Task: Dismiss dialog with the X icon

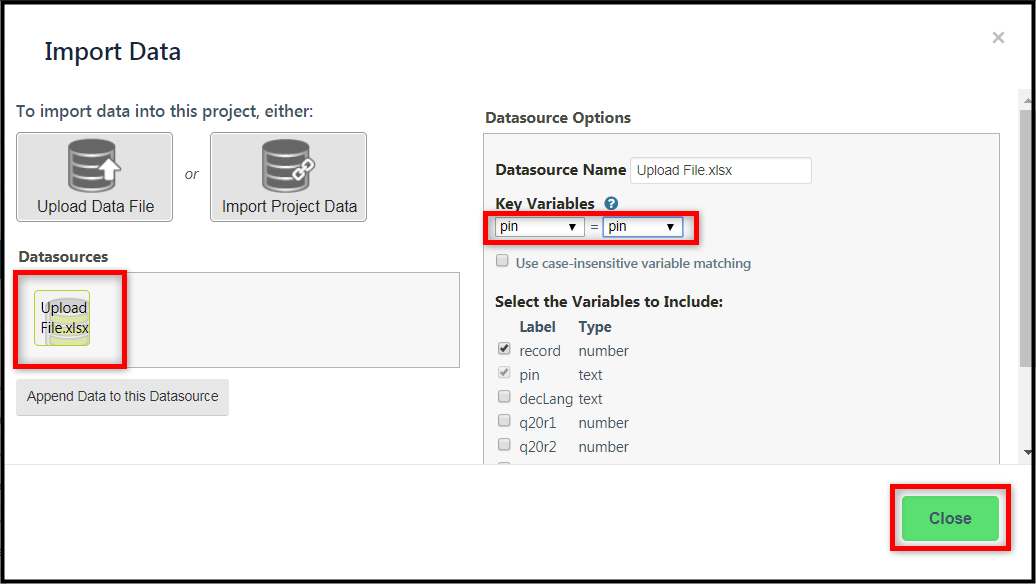Action: coord(998,38)
